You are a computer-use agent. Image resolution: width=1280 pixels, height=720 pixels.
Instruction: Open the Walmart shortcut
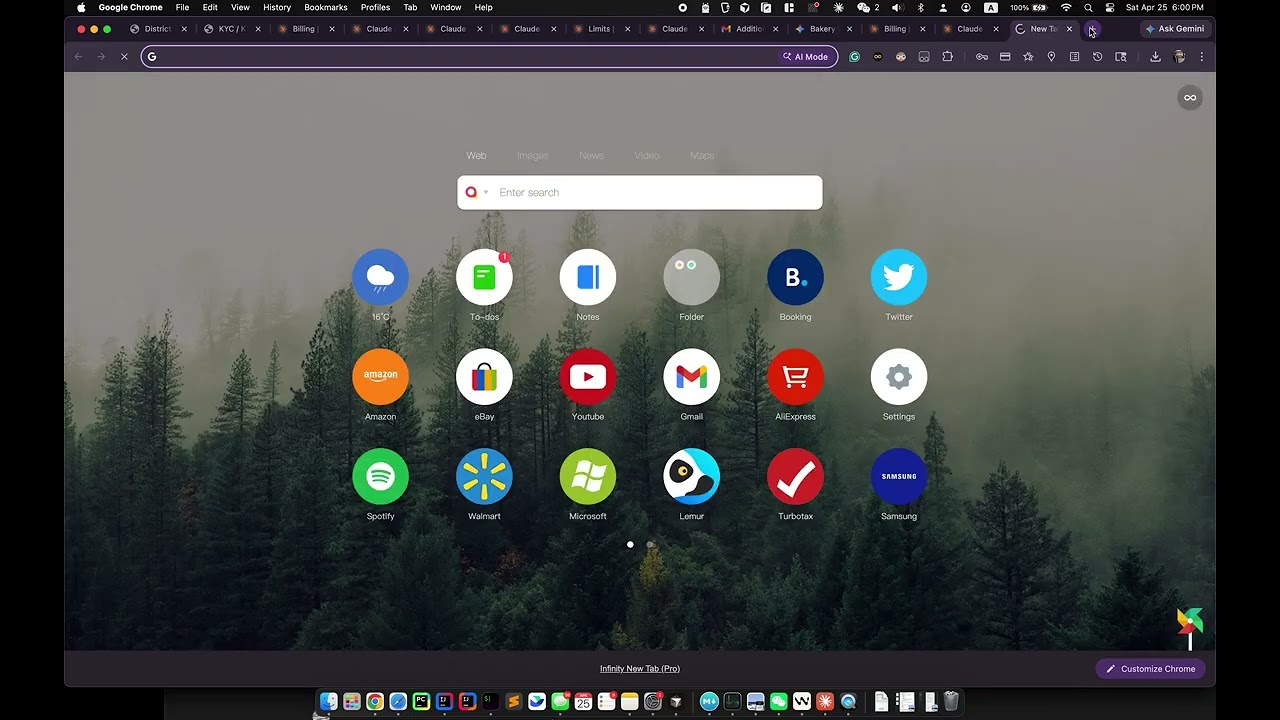tap(484, 476)
